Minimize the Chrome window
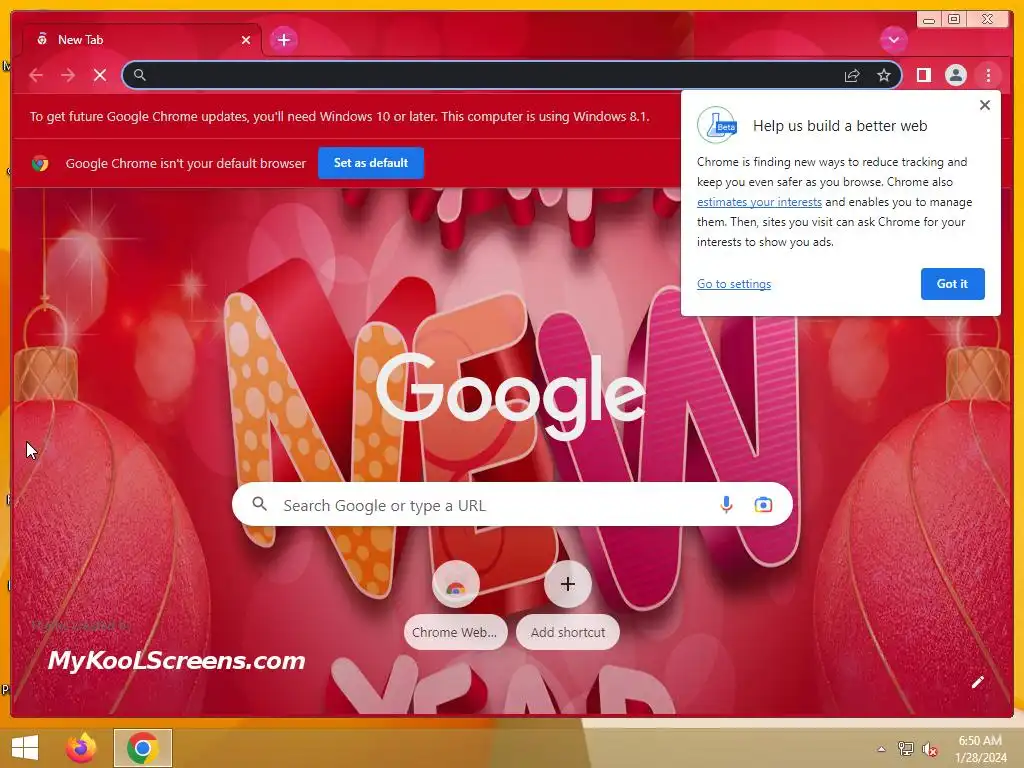Screen dimensions: 1024x768 click(x=929, y=20)
